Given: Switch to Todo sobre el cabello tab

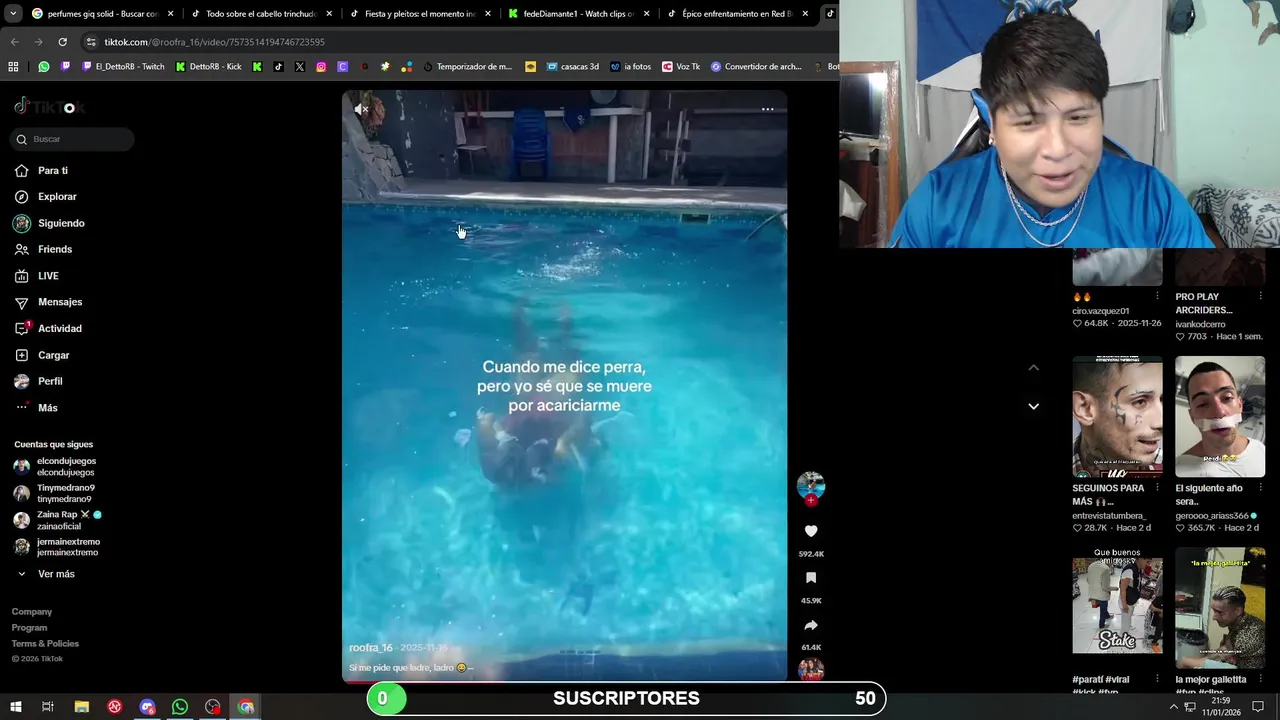Looking at the screenshot, I should click(x=261, y=14).
